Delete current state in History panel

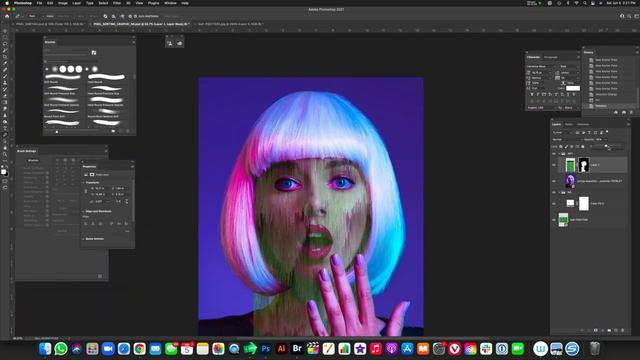631,112
